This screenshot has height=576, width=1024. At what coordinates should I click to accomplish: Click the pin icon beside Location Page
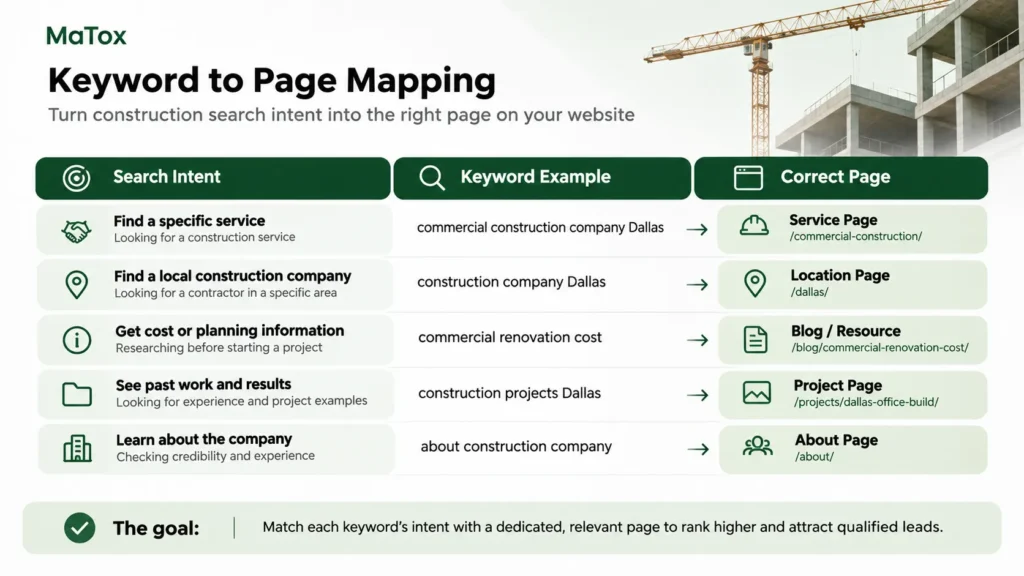pos(755,283)
